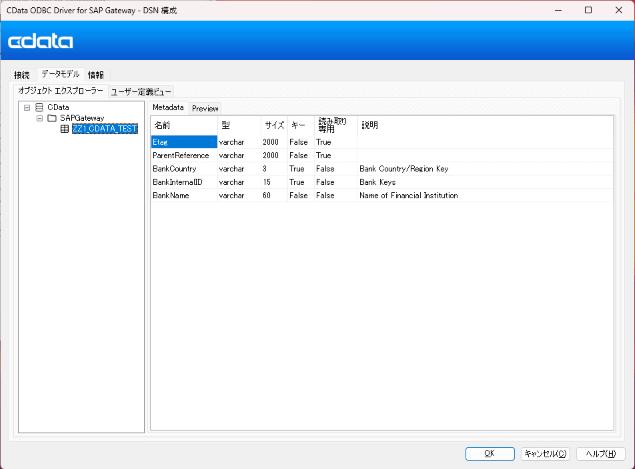Click read-only True in Etag row
The image size is (635, 469).
[324, 142]
